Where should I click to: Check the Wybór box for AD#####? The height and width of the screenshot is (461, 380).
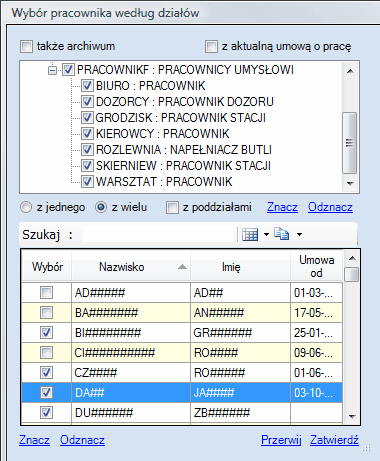(46, 293)
